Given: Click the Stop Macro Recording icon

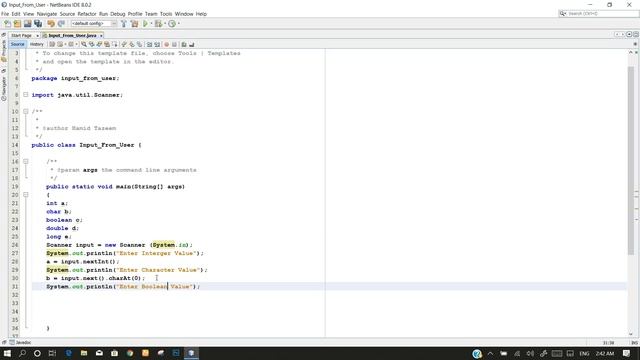Looking at the screenshot, I should pyautogui.click(x=174, y=44).
